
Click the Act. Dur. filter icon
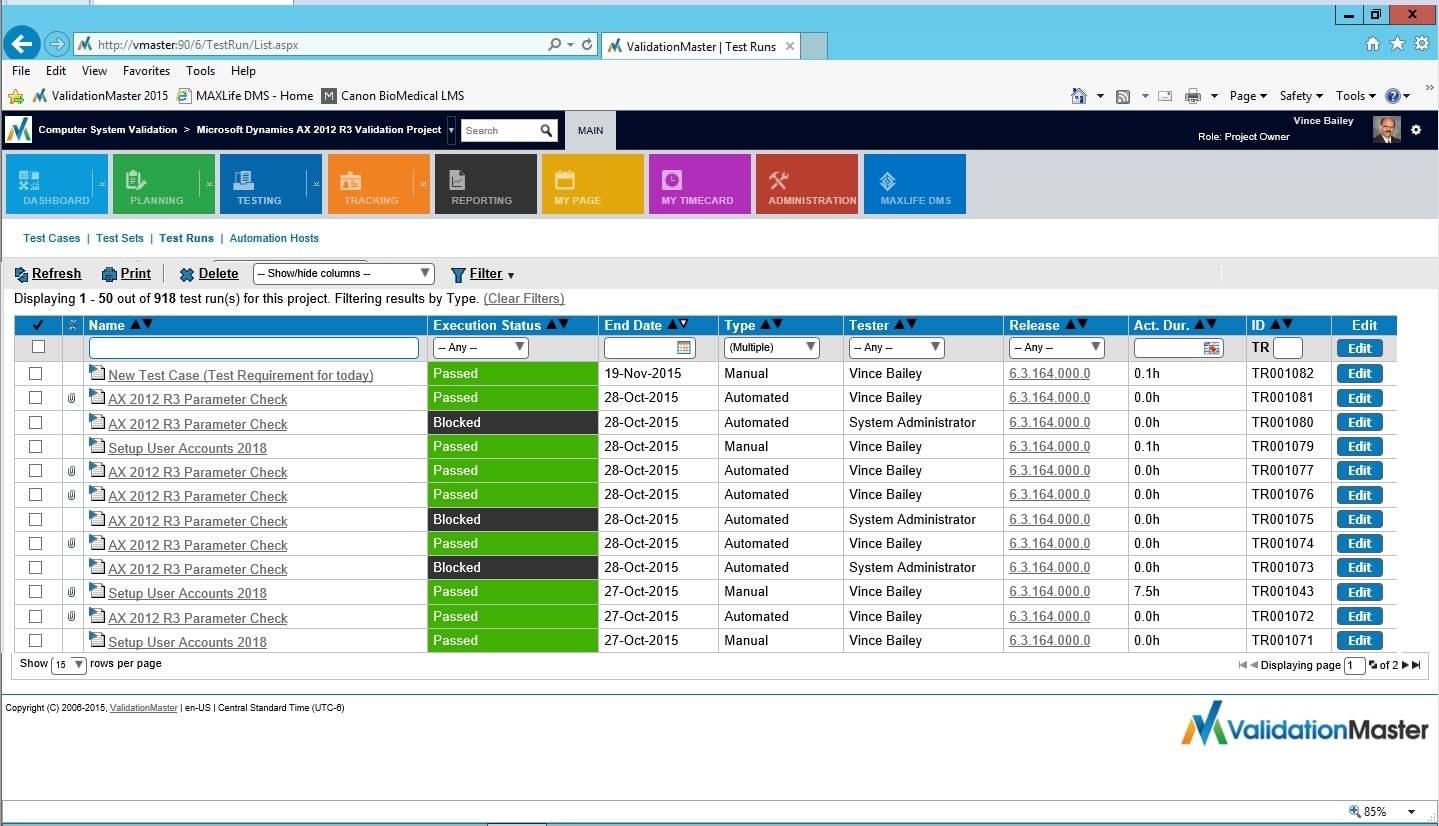pos(1211,348)
